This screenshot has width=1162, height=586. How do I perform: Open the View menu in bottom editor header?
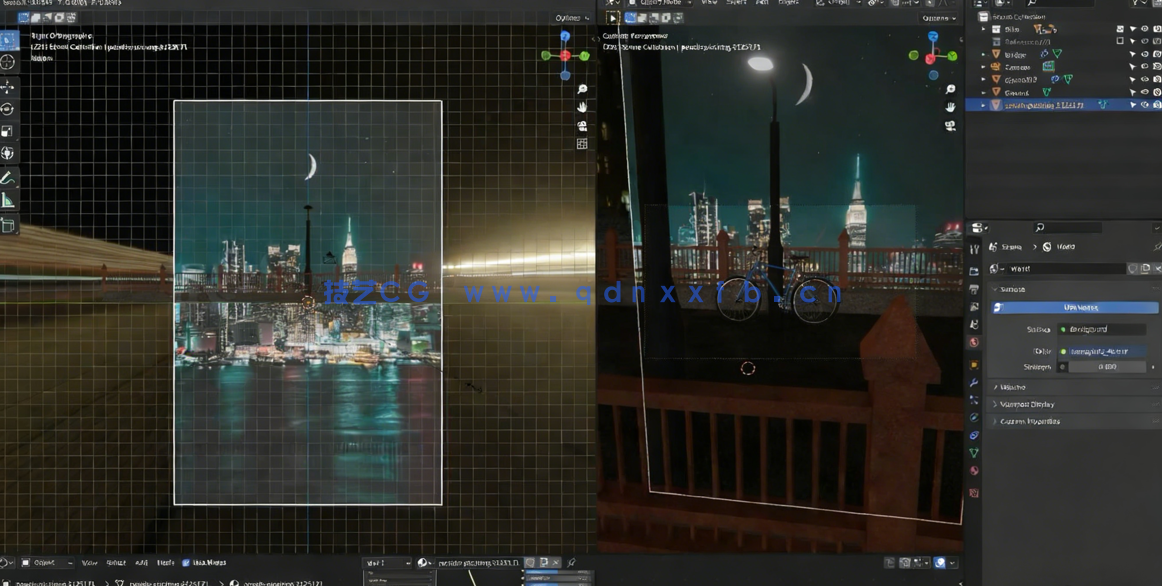[89, 563]
